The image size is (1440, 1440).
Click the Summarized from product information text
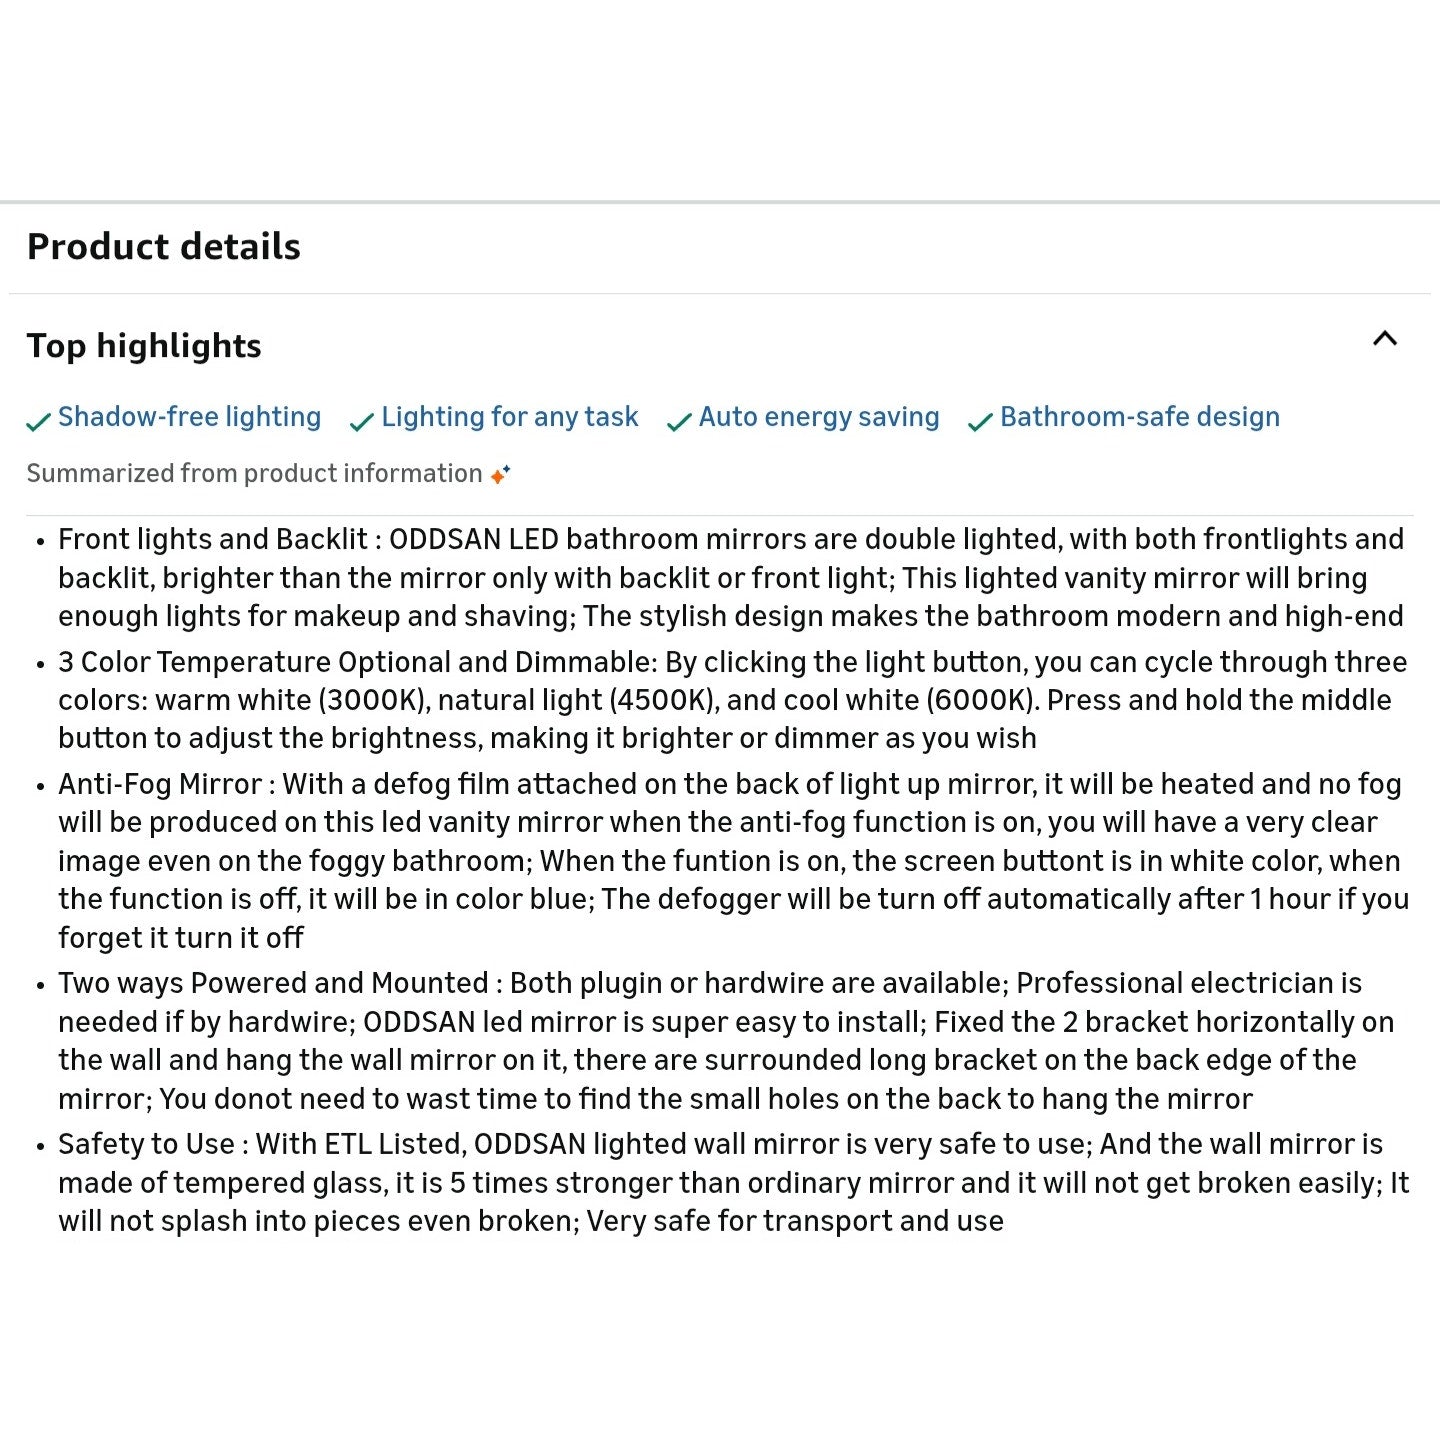pyautogui.click(x=254, y=474)
